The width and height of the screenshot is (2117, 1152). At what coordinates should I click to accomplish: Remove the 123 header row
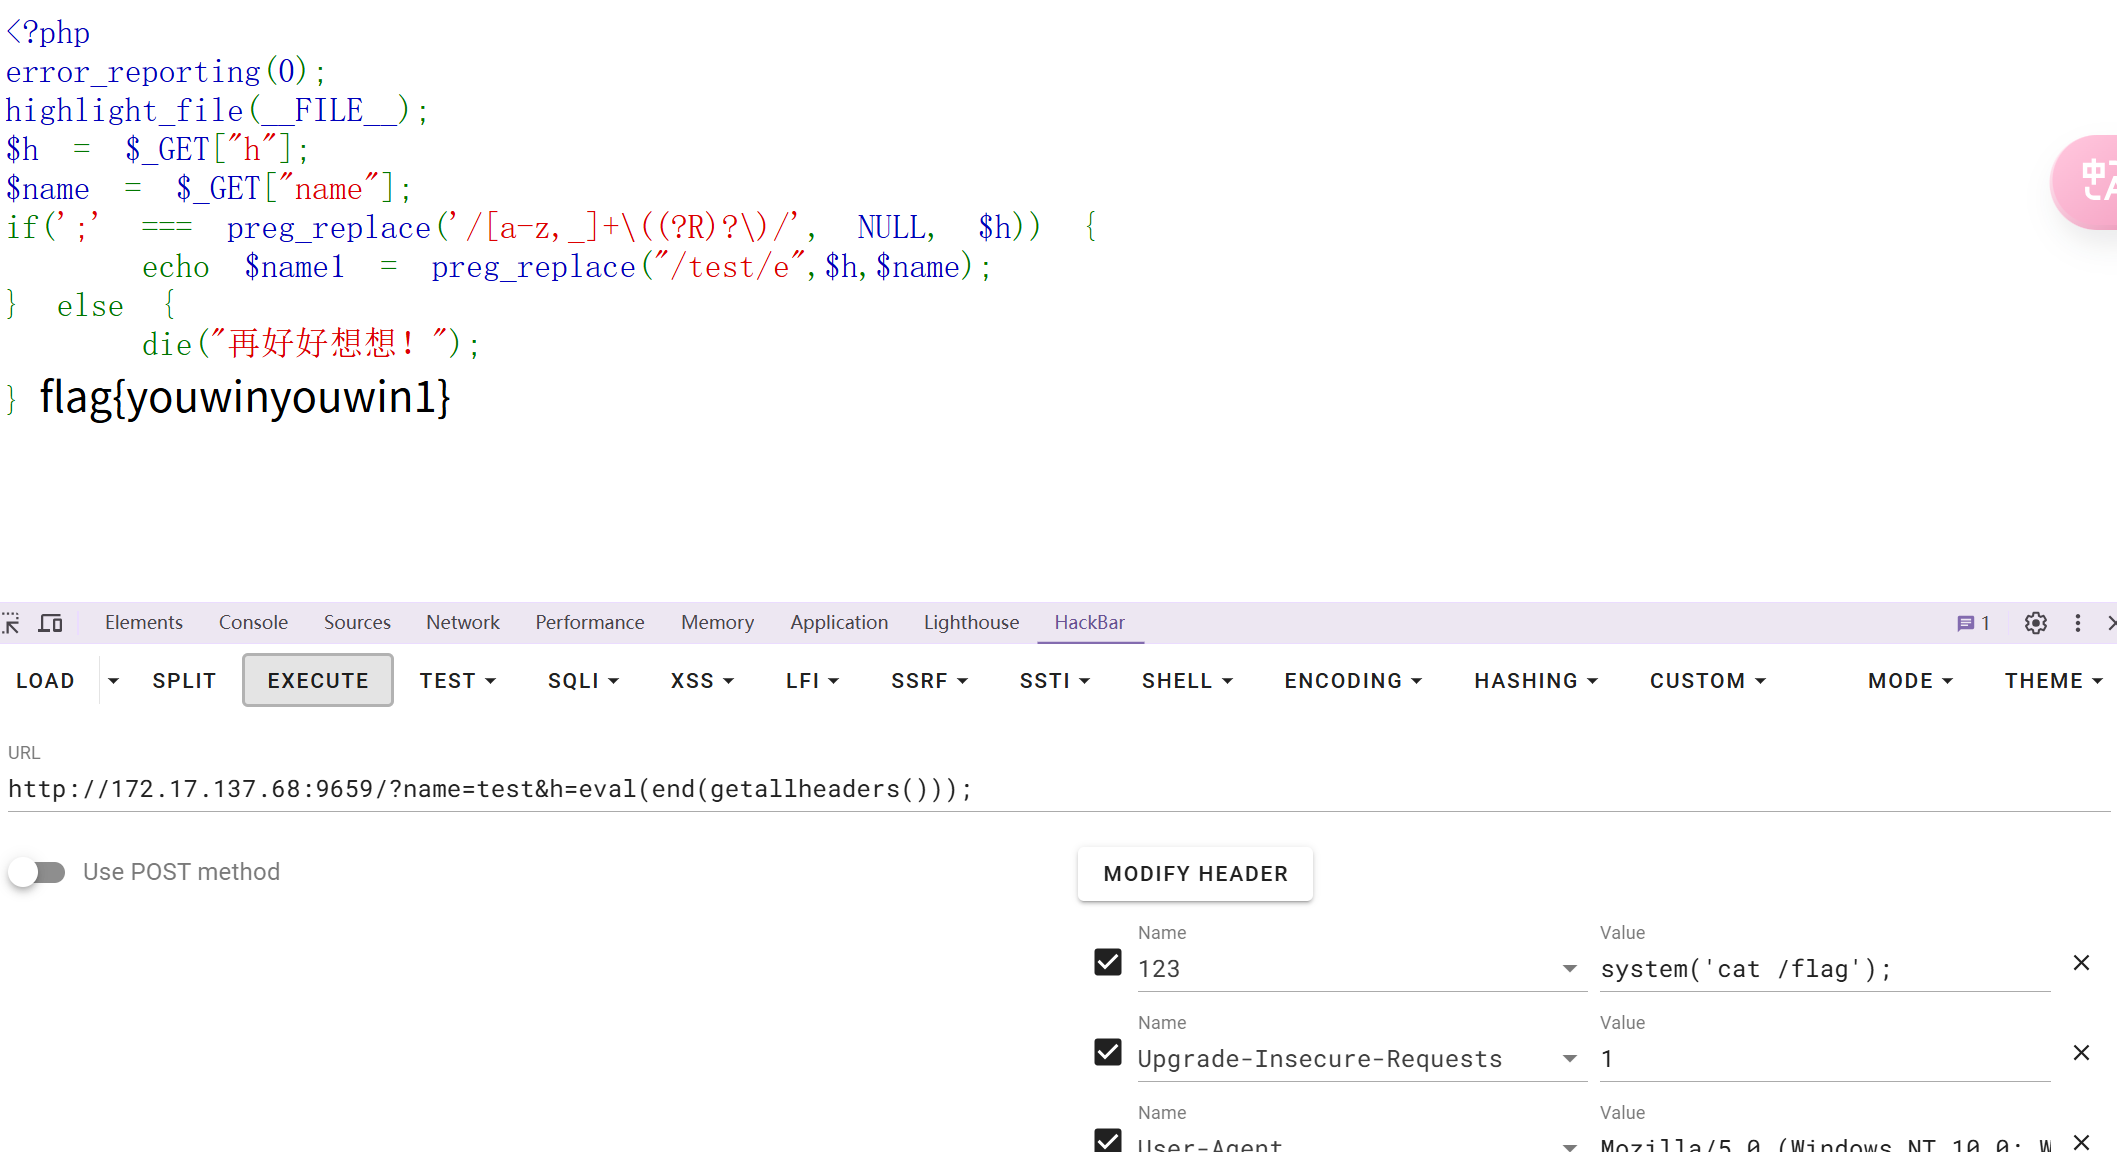(2082, 962)
